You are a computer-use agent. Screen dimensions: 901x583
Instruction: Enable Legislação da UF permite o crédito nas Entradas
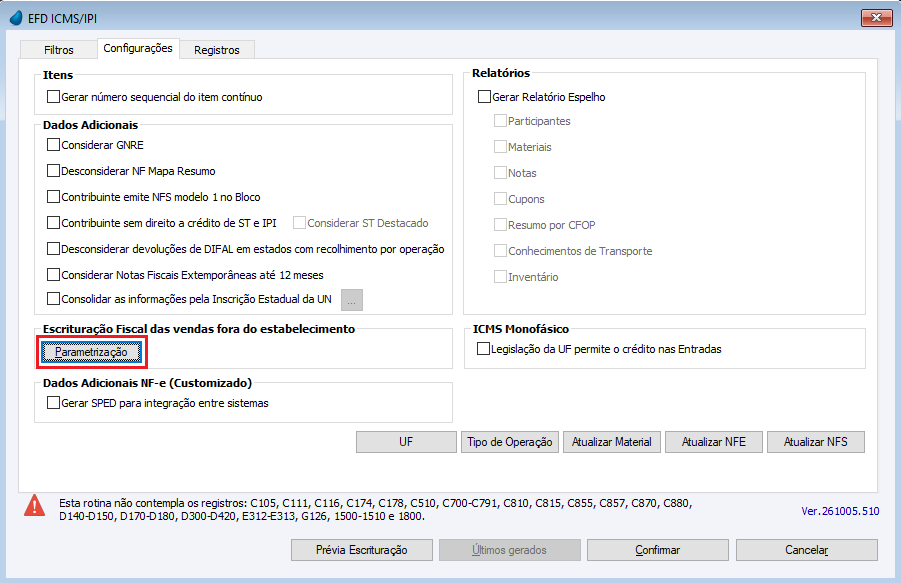(x=484, y=349)
